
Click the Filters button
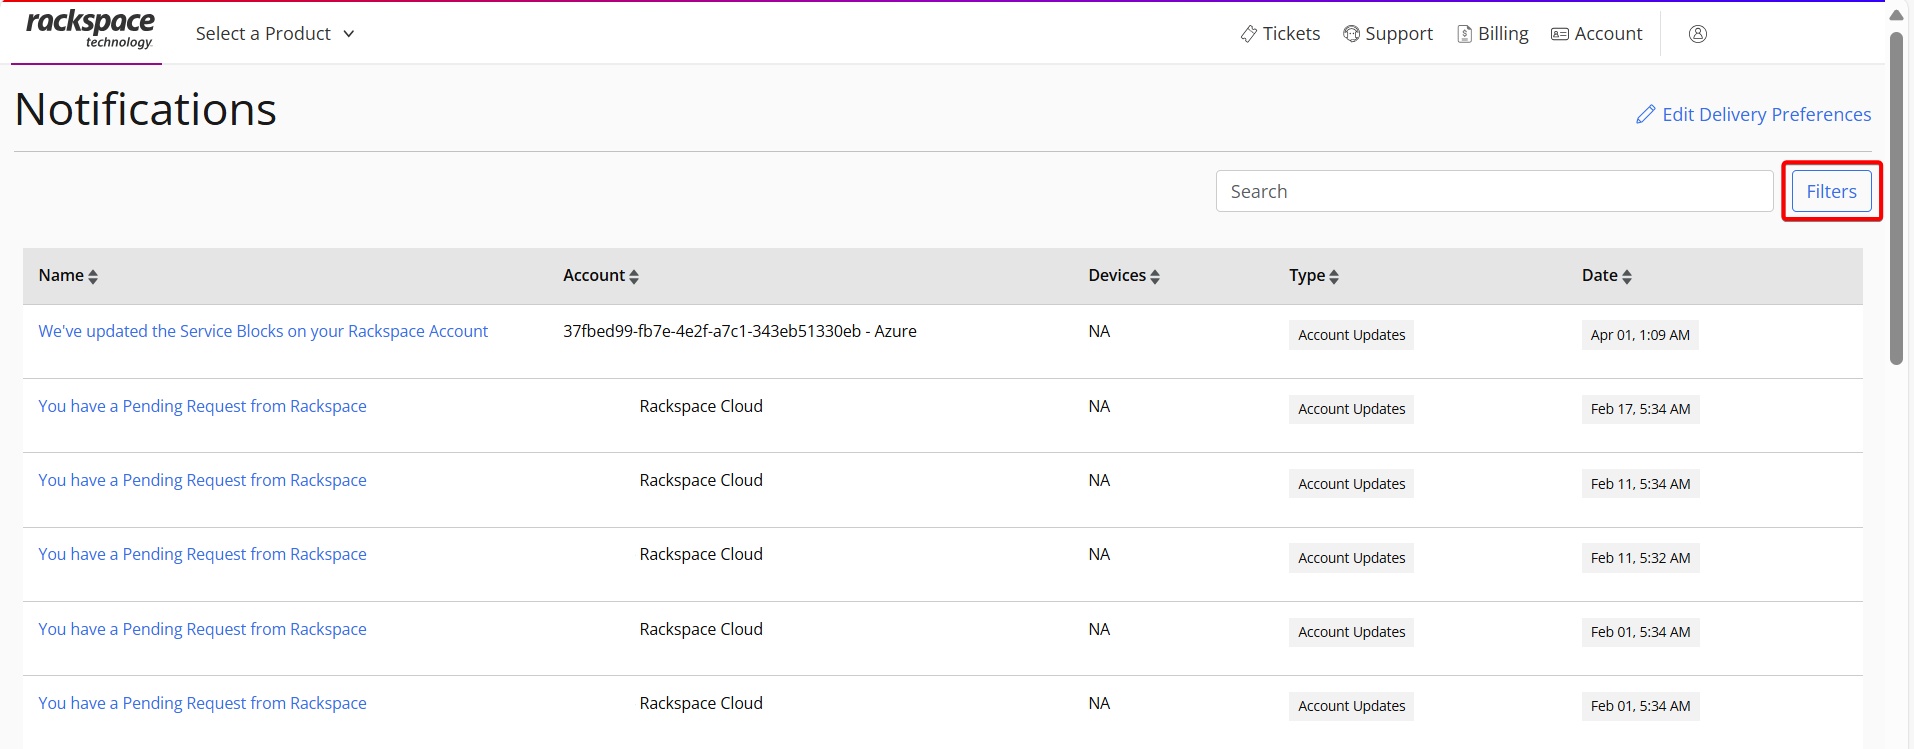coord(1831,191)
